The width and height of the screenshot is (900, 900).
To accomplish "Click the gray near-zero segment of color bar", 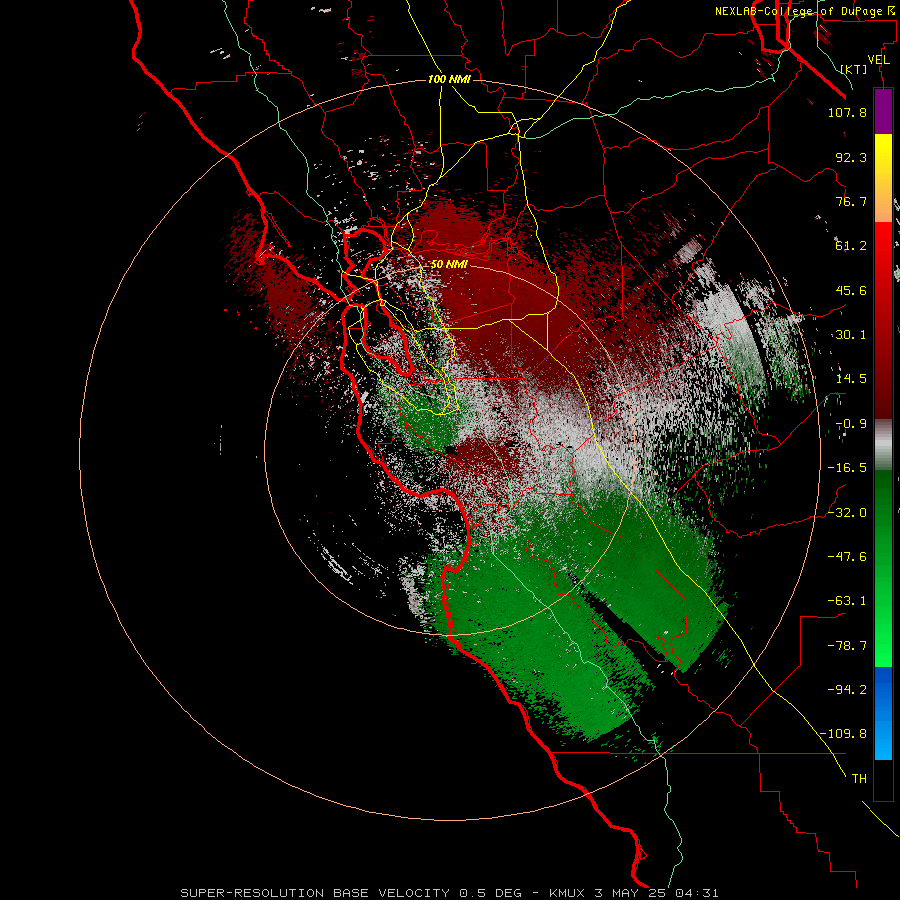I will [883, 445].
